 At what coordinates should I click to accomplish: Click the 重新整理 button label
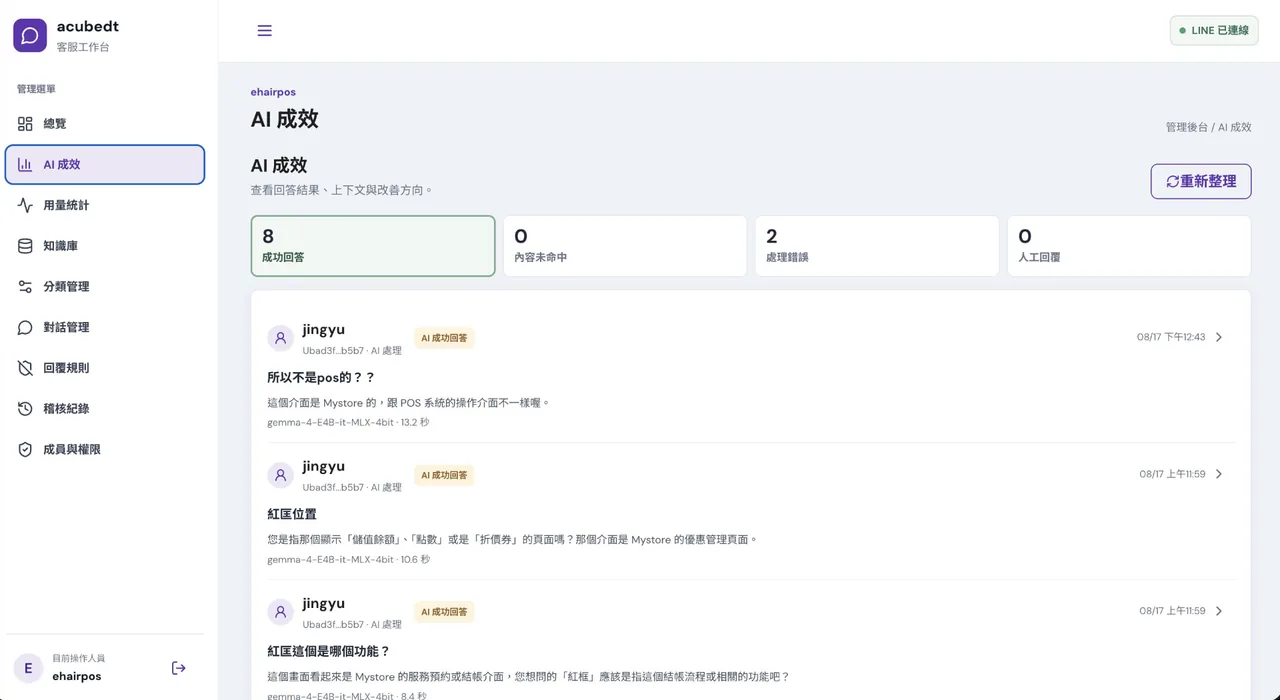pyautogui.click(x=1208, y=181)
